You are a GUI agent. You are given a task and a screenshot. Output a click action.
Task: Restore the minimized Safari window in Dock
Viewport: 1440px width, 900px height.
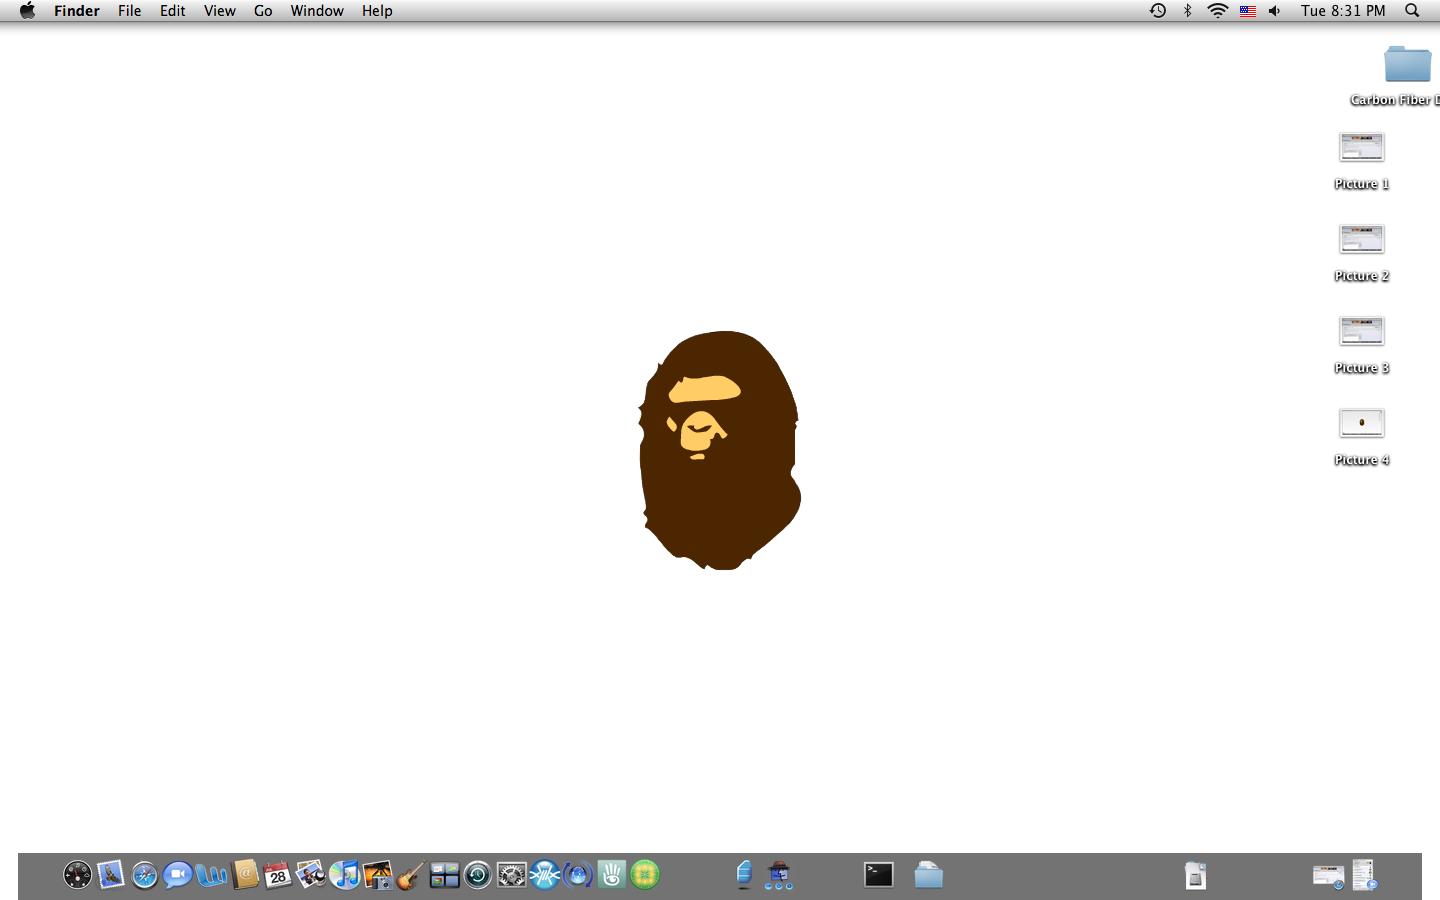(1329, 876)
